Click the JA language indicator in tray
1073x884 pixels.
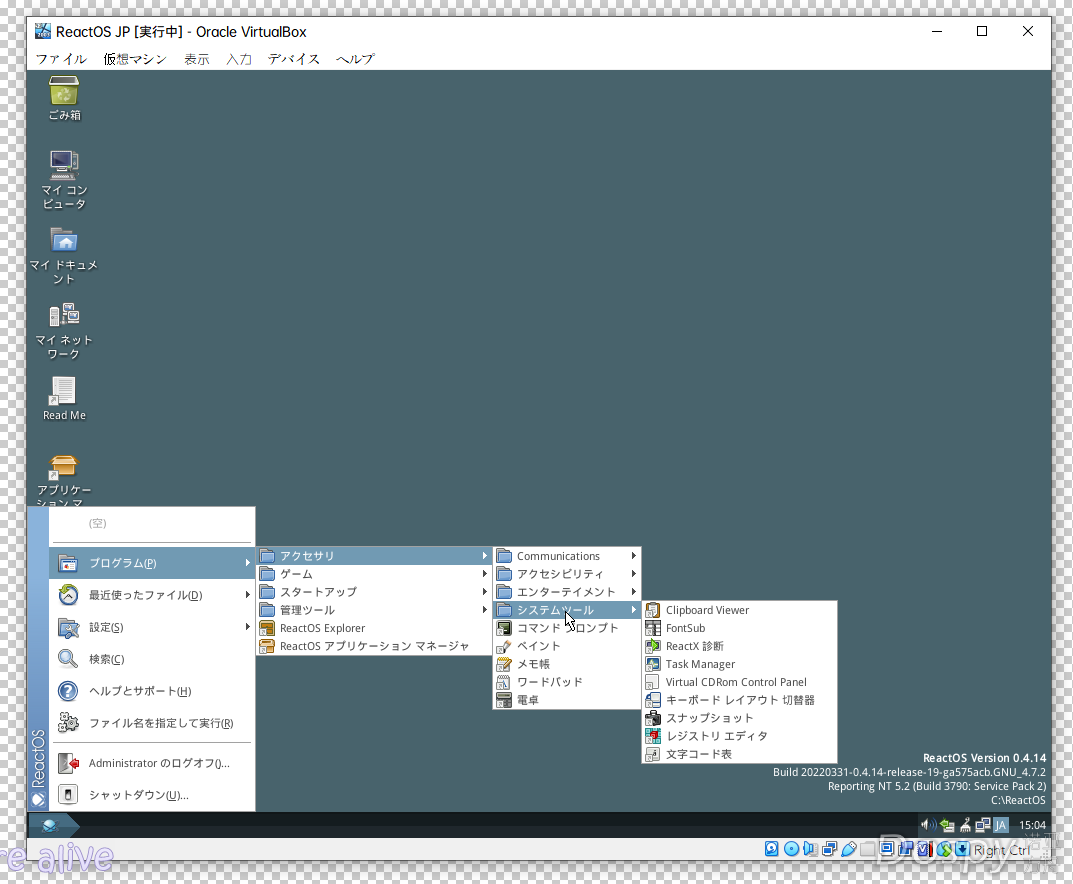point(1000,825)
